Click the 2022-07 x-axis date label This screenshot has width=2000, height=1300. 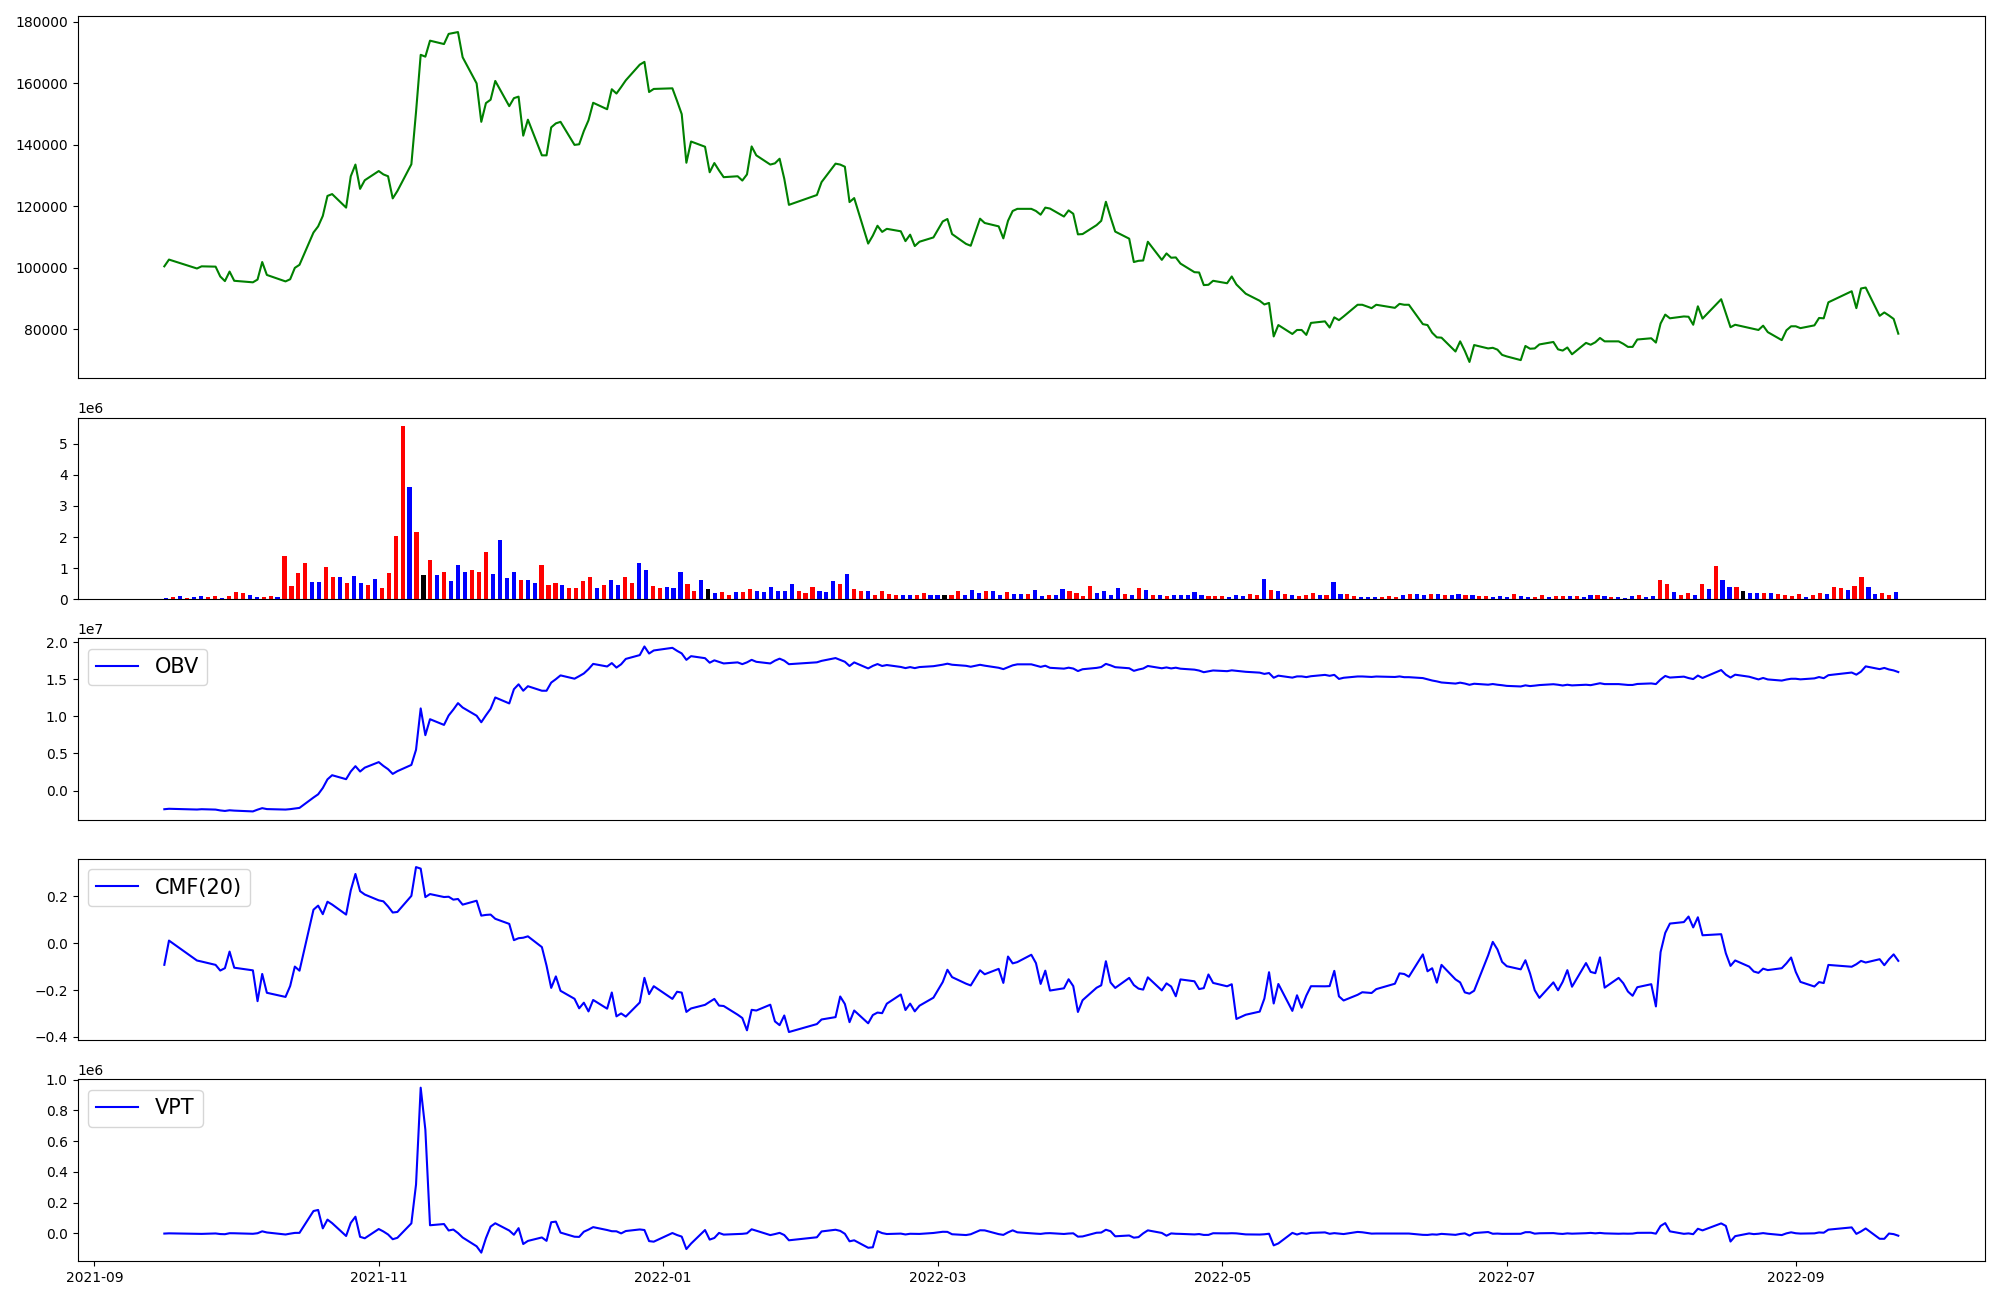coord(1506,1277)
